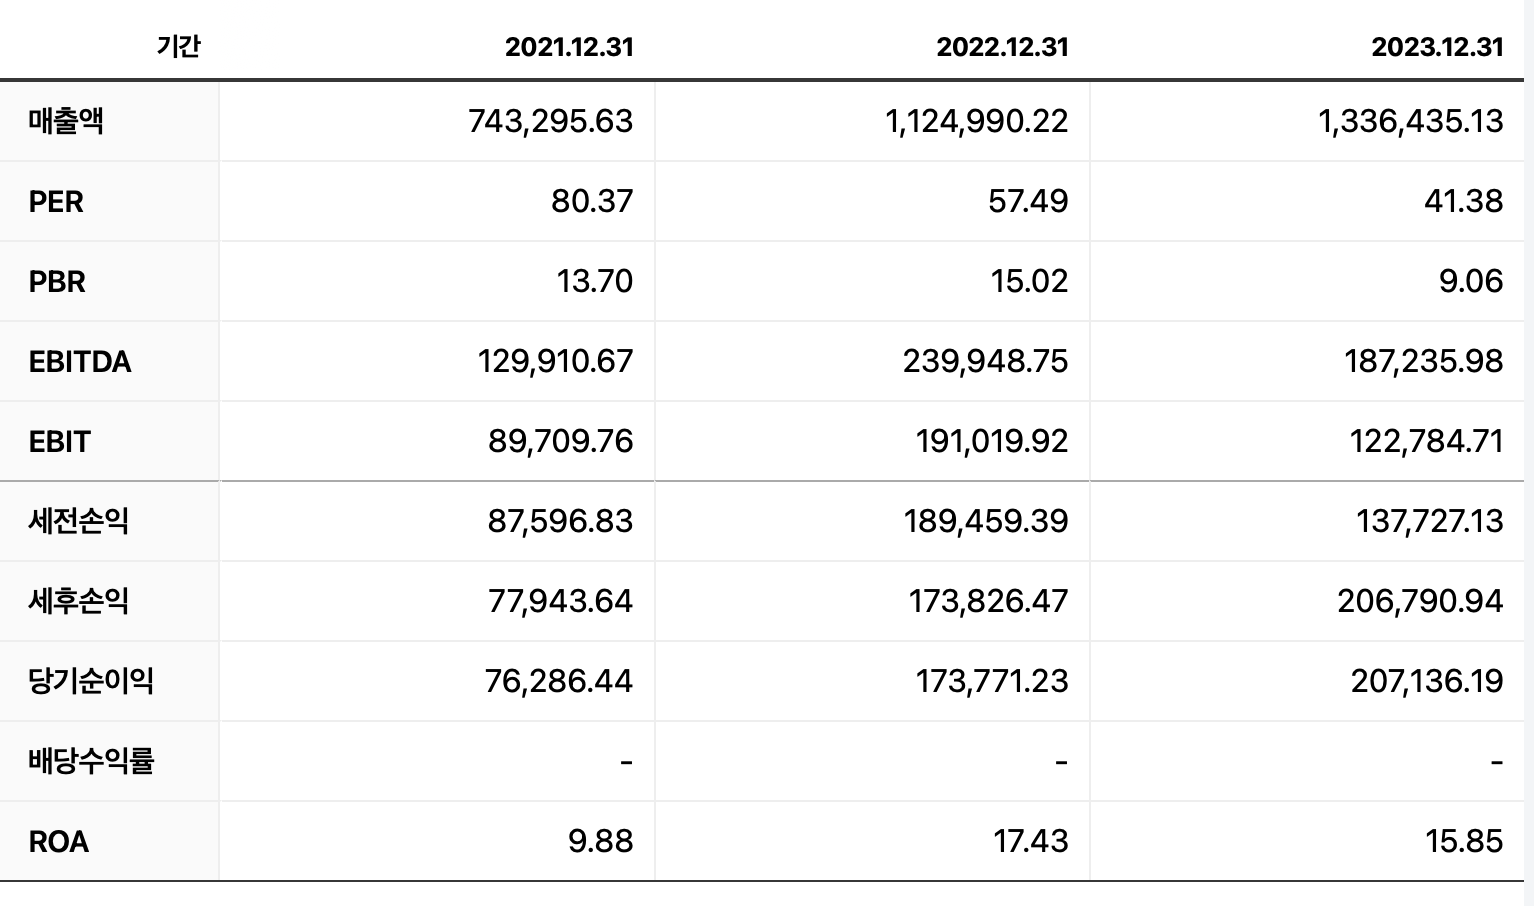Click the 세후손익 row label

[78, 601]
